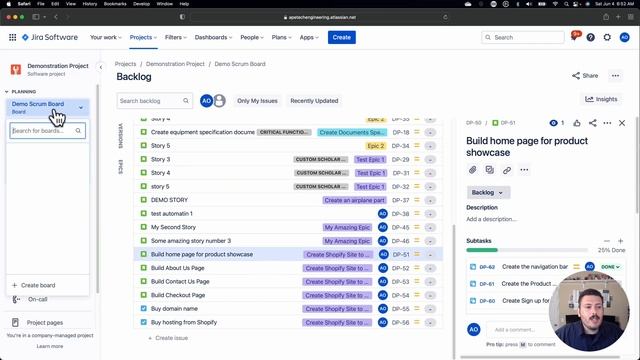This screenshot has width=640, height=360.
Task: Collapse the PLANNING section in sidebar
Action: (21, 91)
